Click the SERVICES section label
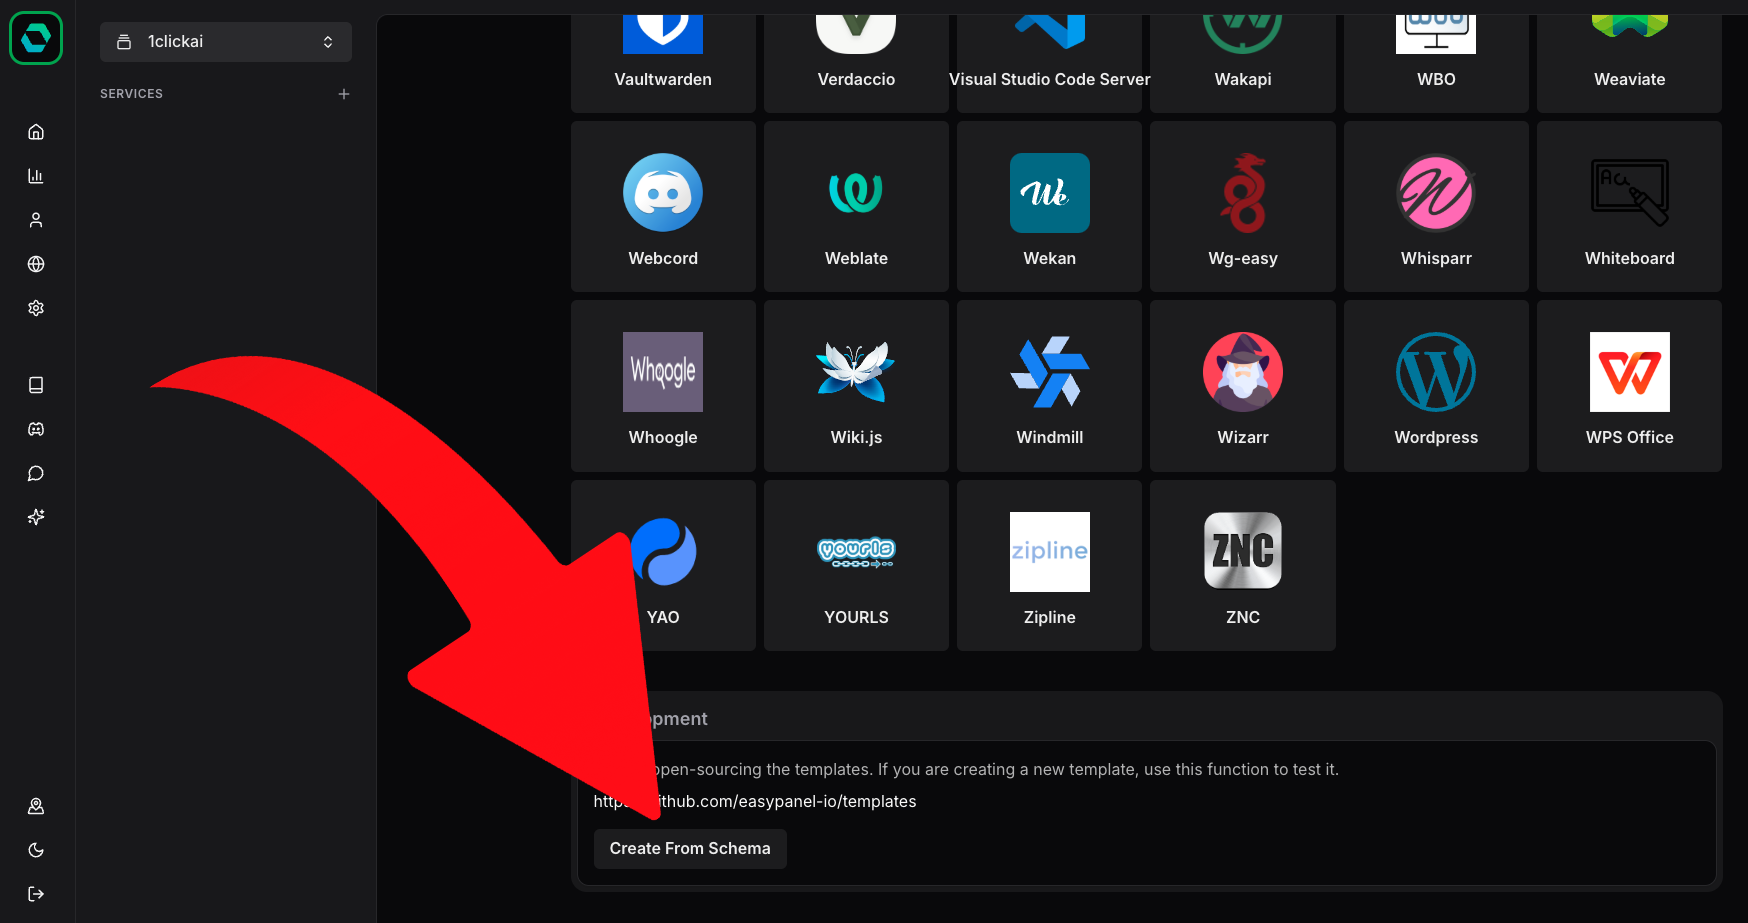This screenshot has height=923, width=1748. (x=131, y=94)
